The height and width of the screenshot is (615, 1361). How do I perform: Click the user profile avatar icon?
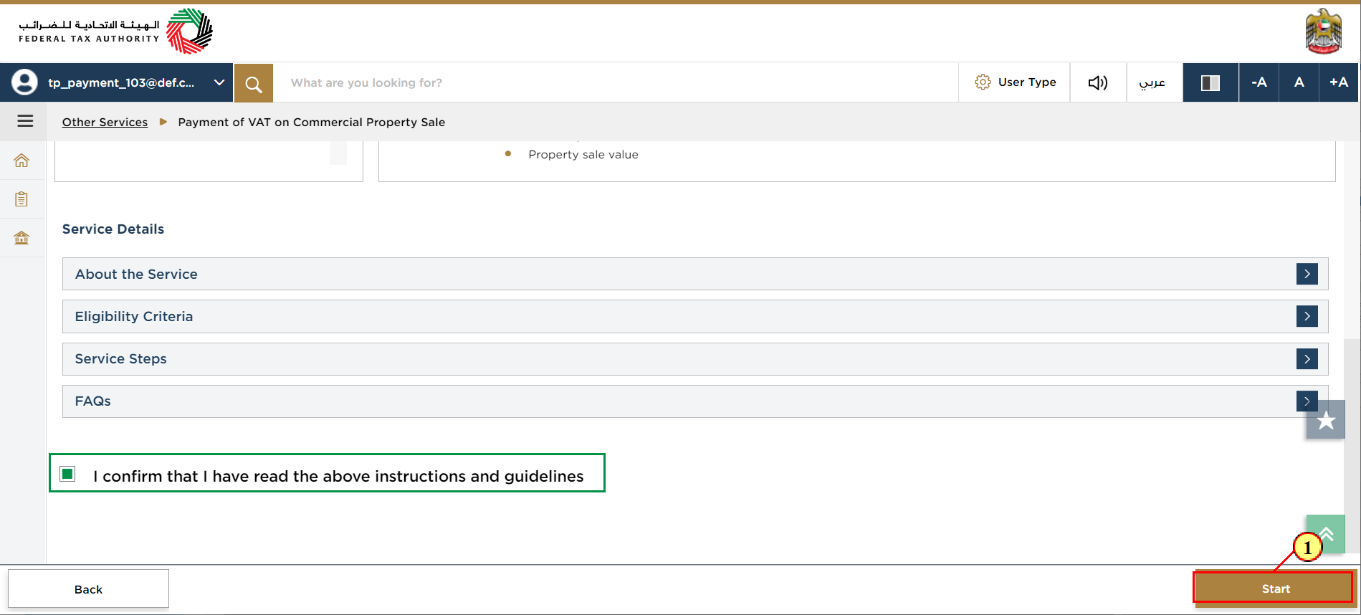point(25,83)
